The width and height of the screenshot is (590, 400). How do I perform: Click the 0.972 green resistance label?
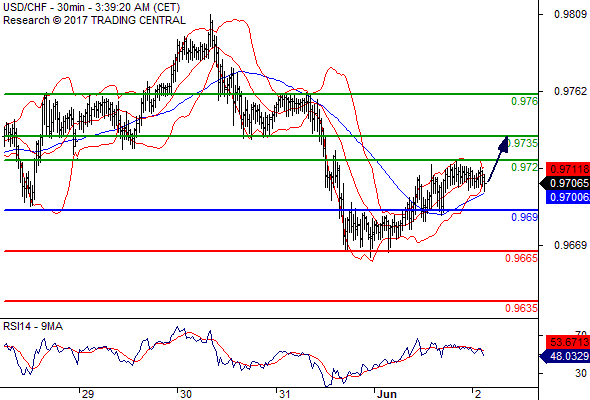pos(524,167)
